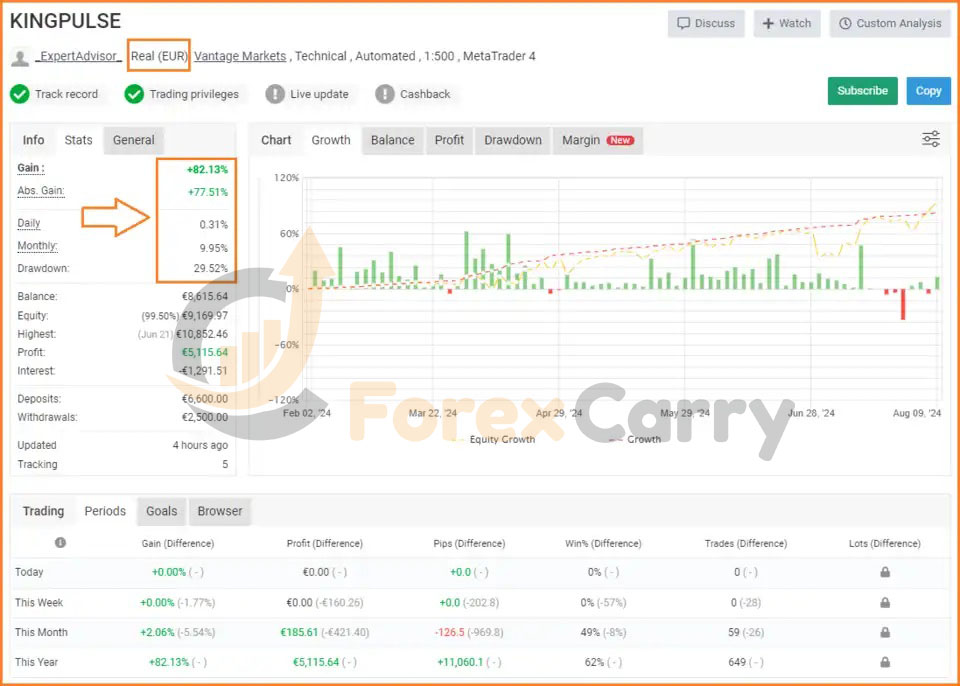The width and height of the screenshot is (960, 686).
Task: Click the Interest value -€1,291.51
Action: tap(203, 371)
